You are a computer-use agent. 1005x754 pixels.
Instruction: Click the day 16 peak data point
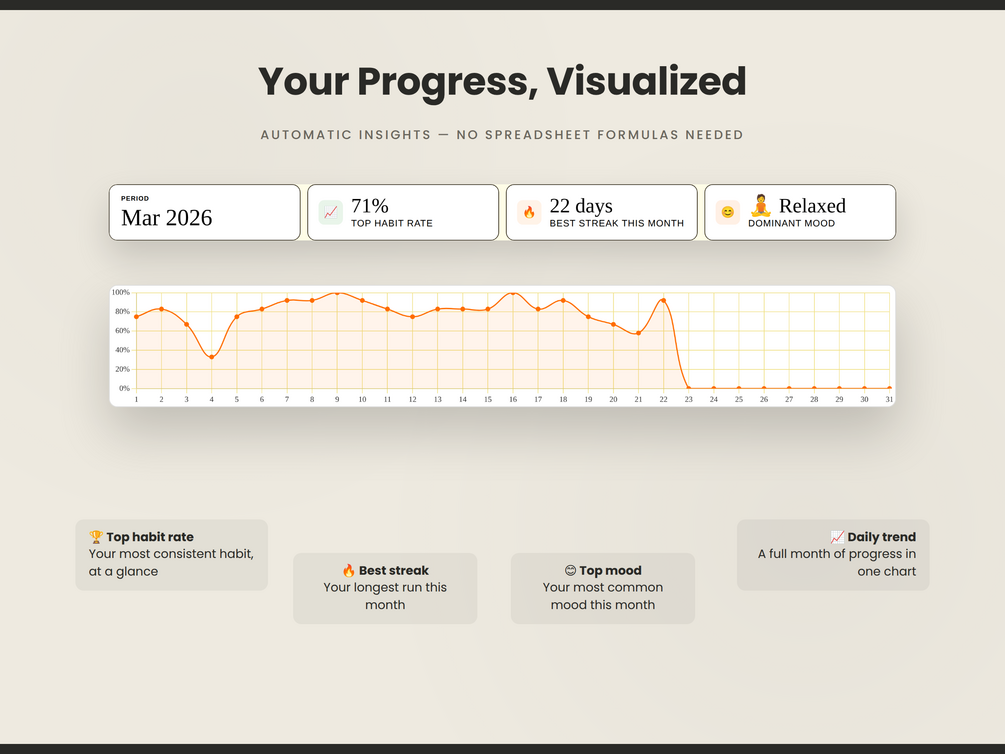coord(513,292)
